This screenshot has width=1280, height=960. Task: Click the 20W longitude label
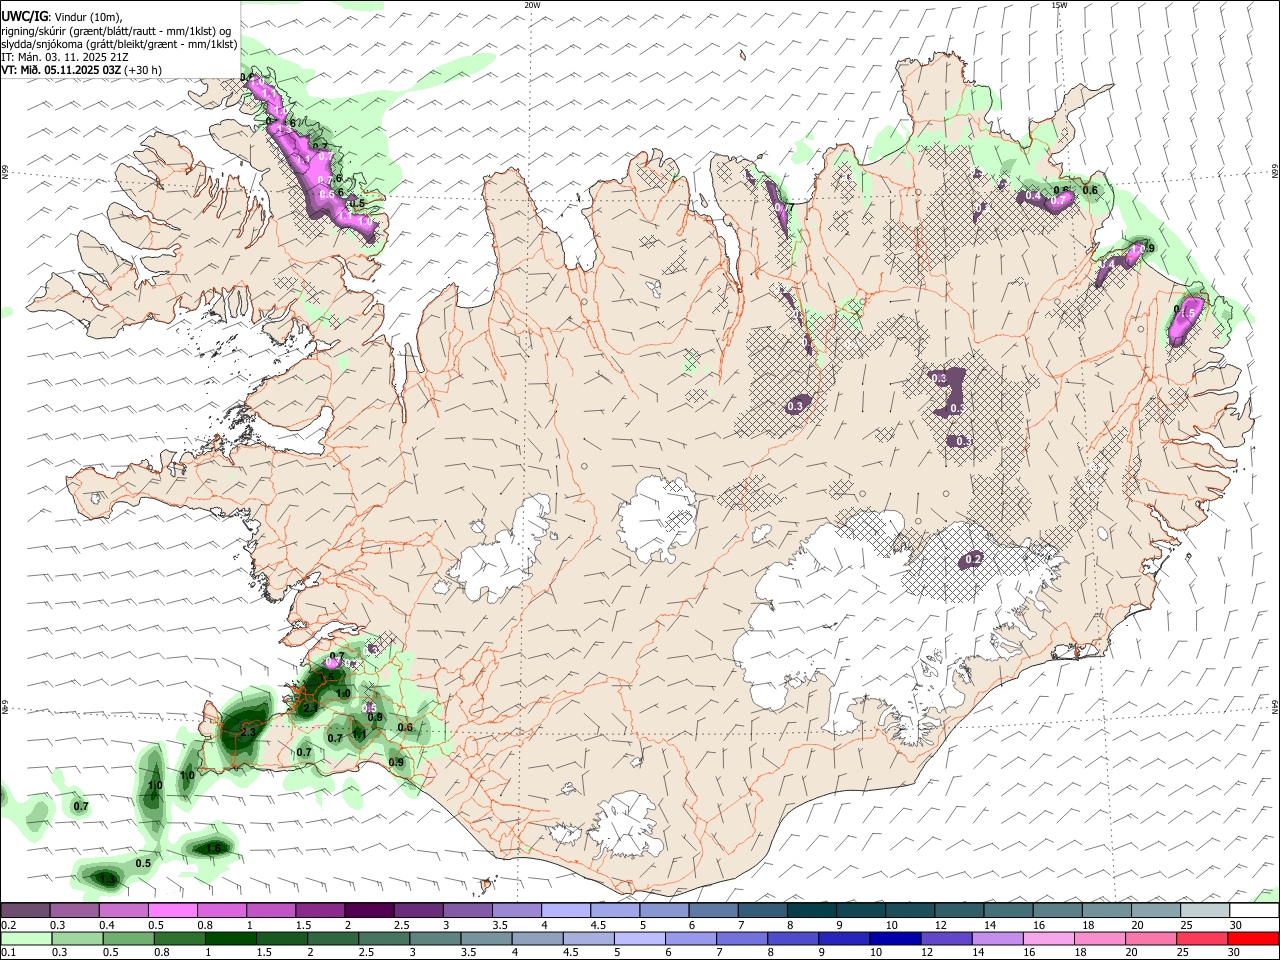point(532,5)
